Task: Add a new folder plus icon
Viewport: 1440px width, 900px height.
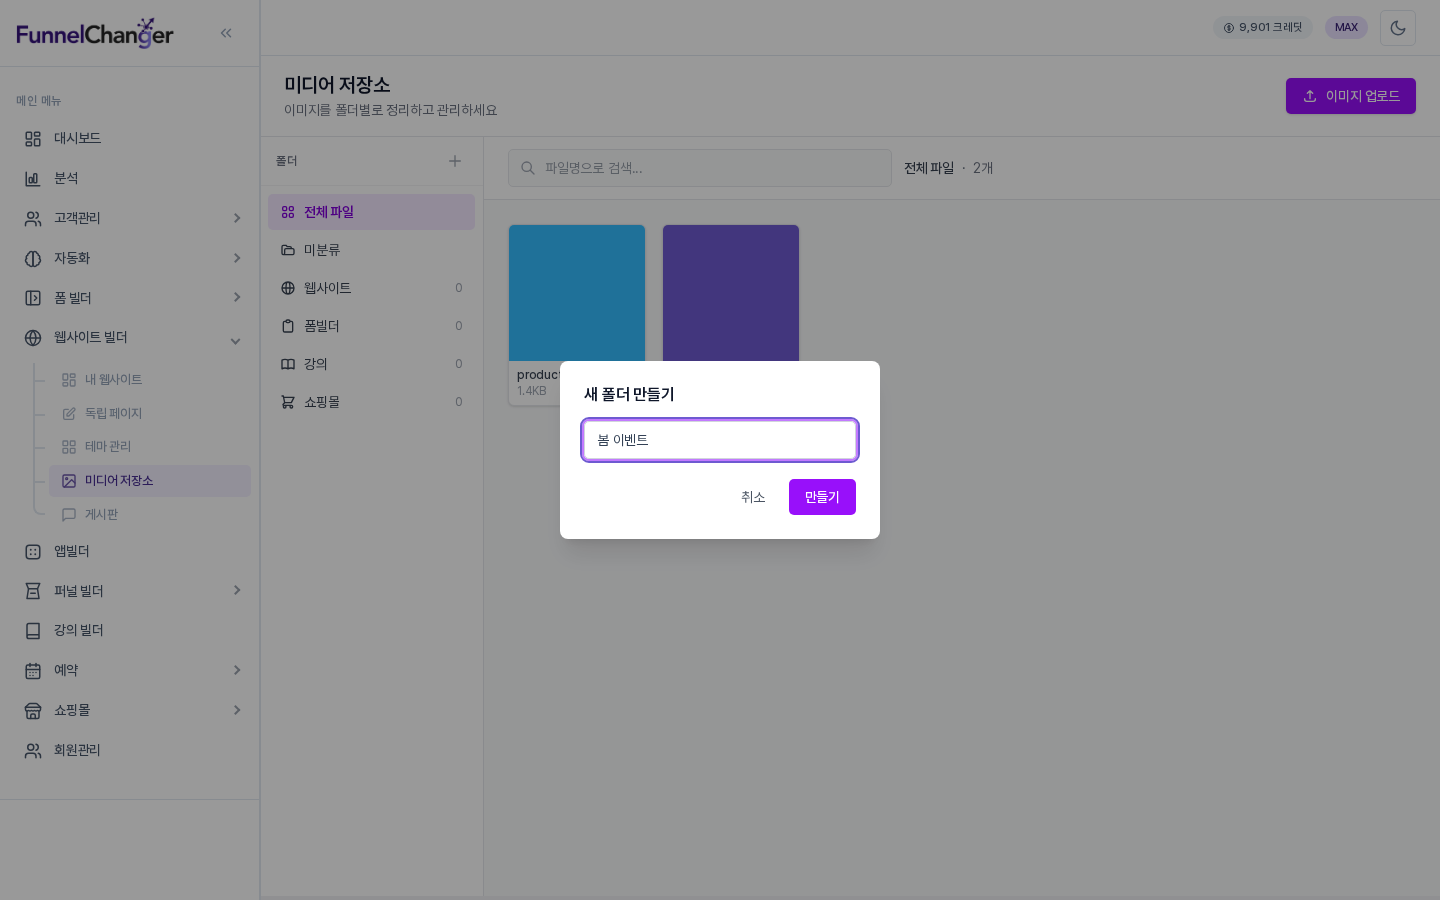Action: (455, 161)
